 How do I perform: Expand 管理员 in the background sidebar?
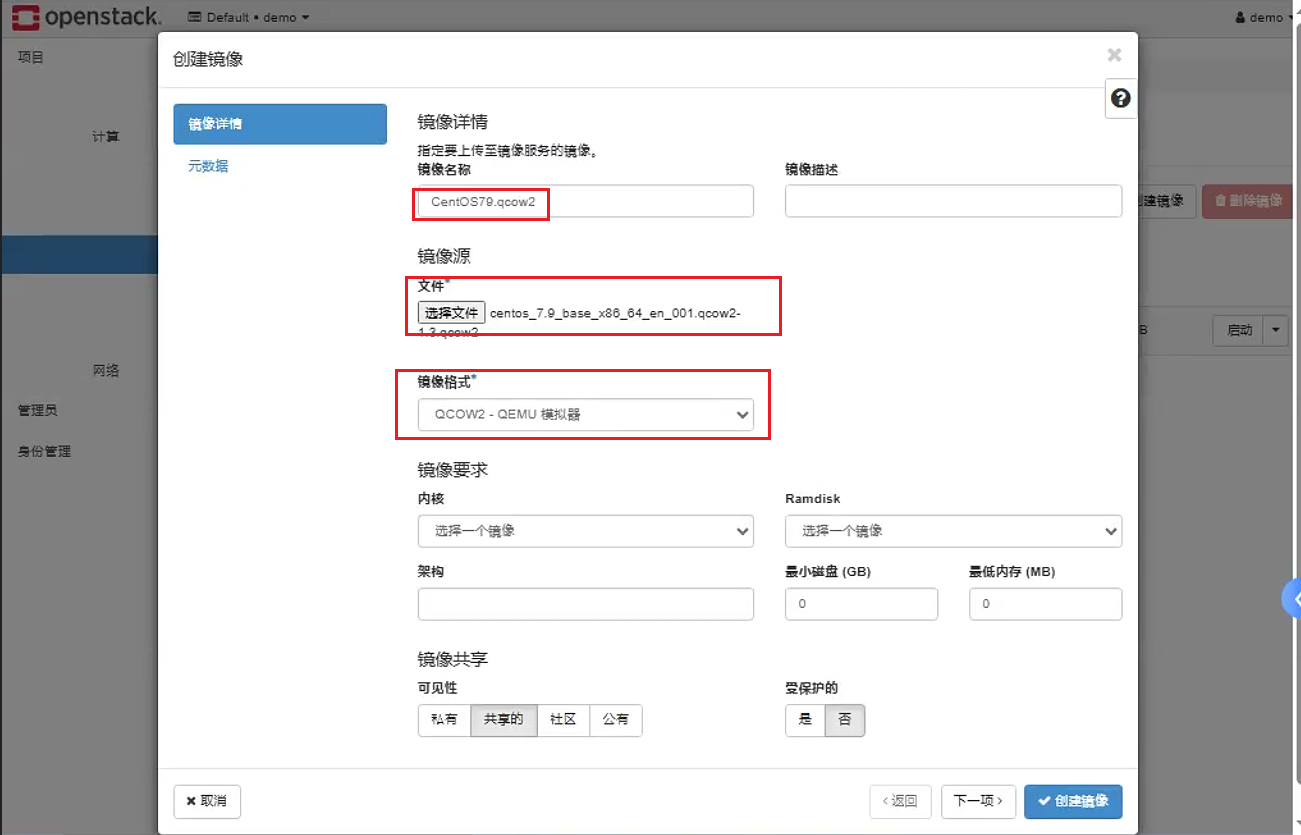coord(37,410)
